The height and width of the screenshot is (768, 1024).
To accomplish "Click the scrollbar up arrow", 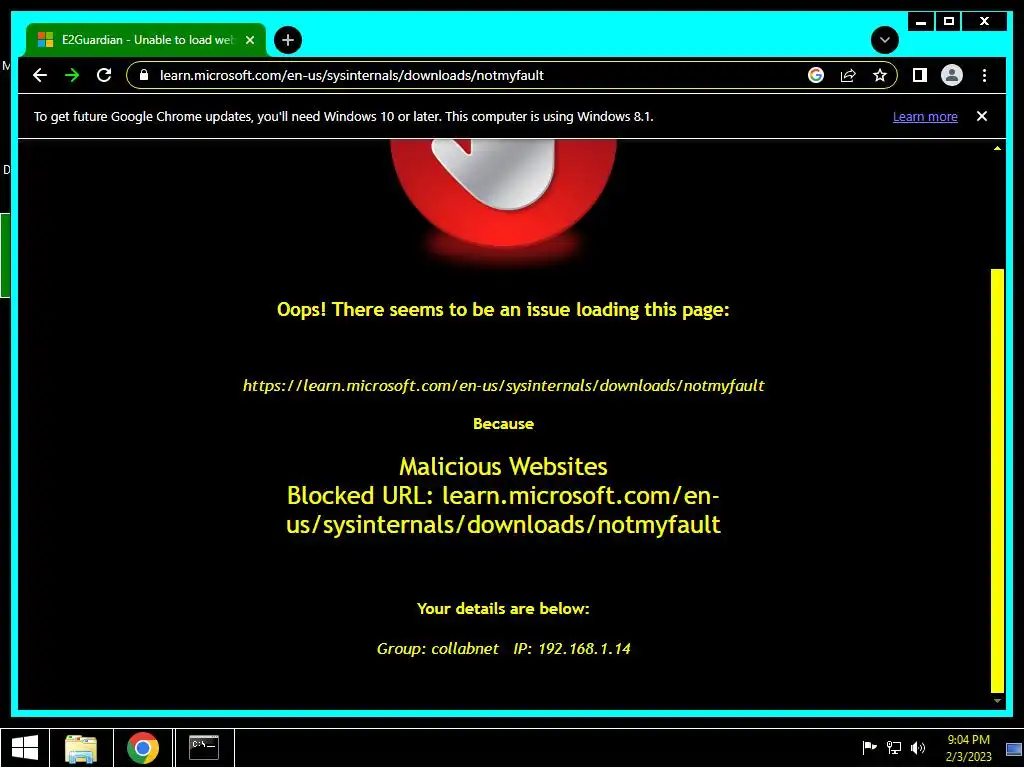I will click(997, 148).
